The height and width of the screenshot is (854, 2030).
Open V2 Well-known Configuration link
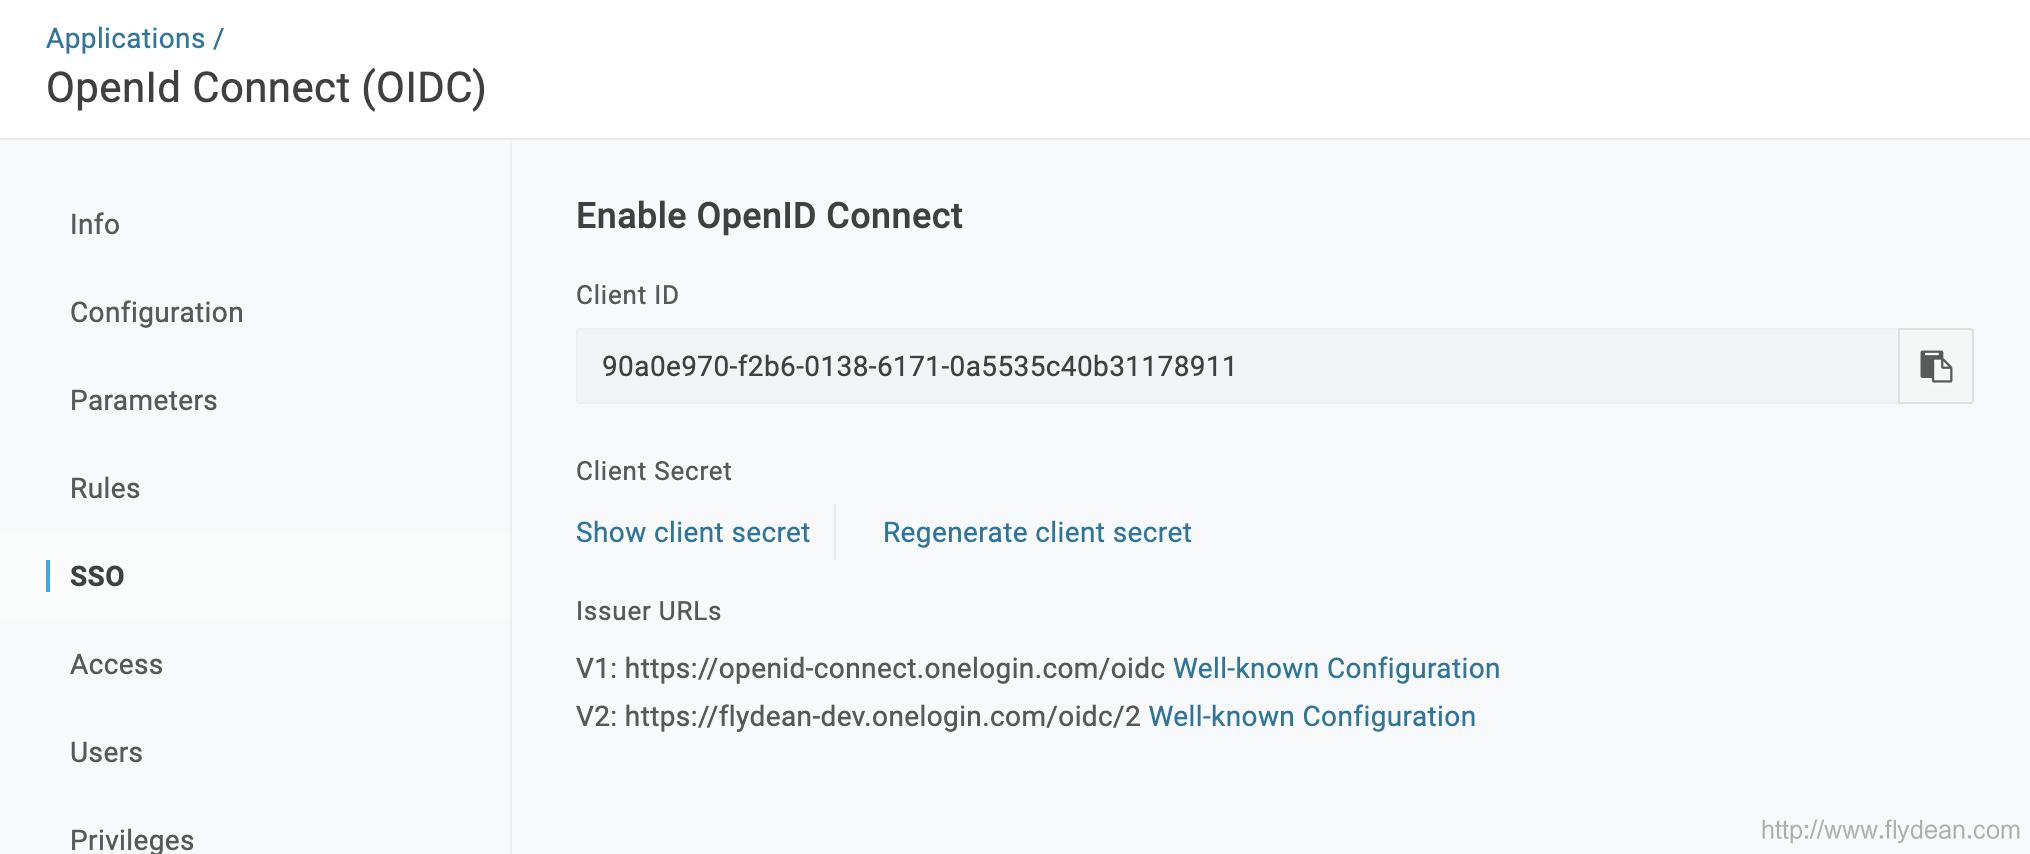pos(1311,716)
